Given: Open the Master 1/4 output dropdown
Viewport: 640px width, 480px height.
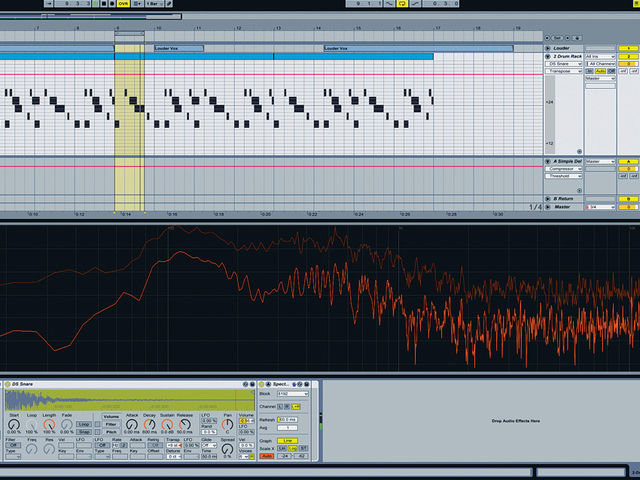Looking at the screenshot, I should 600,207.
